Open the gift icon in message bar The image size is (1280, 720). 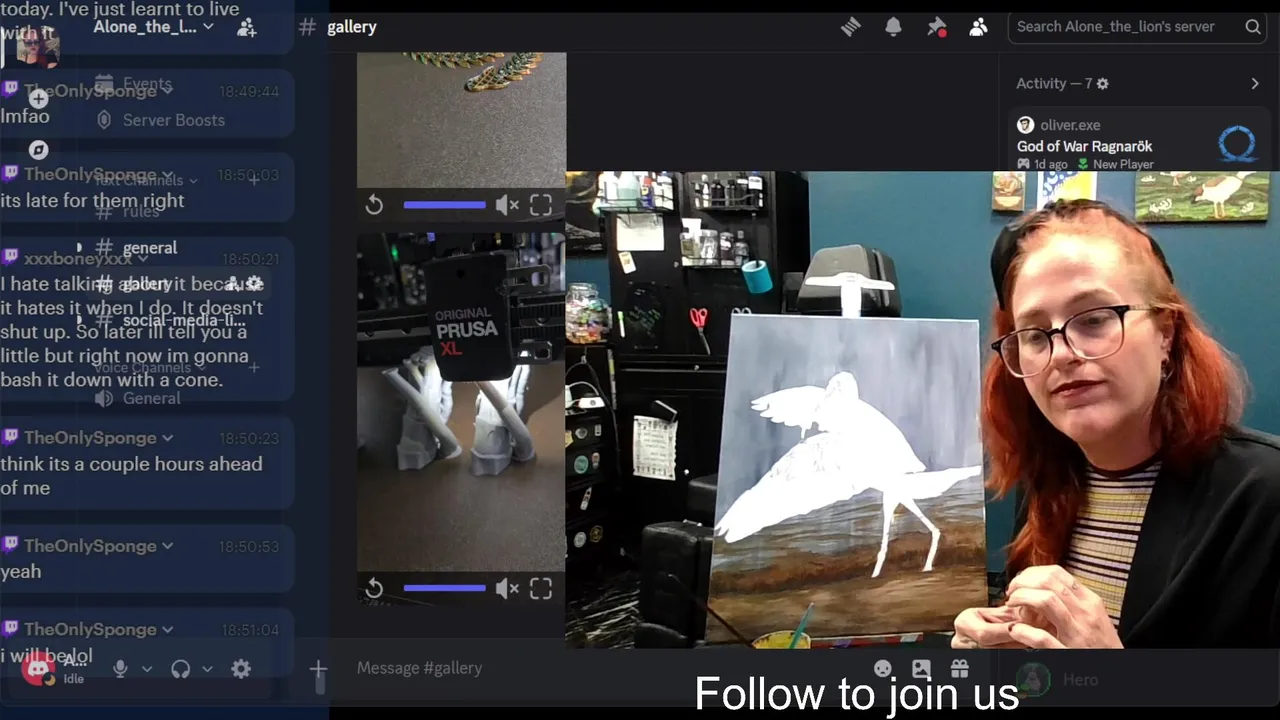click(x=960, y=669)
